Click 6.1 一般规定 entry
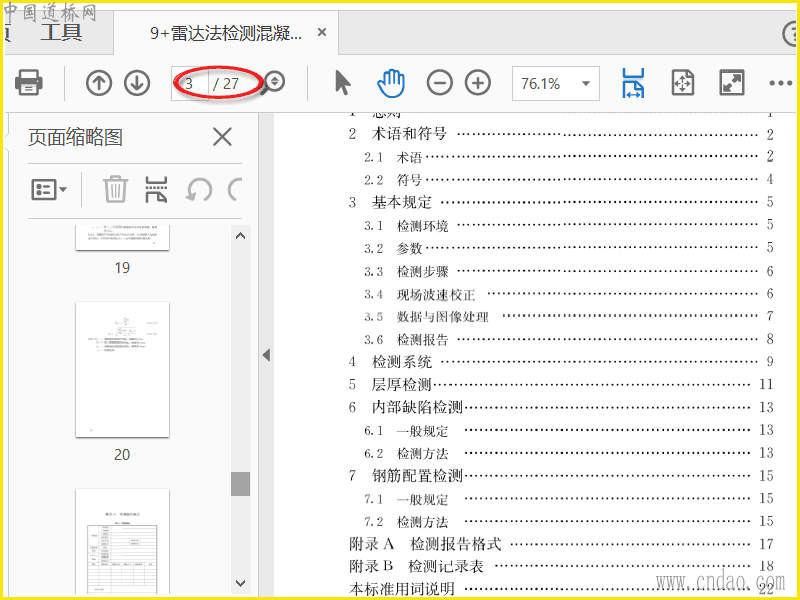The height and width of the screenshot is (600, 800). tap(569, 430)
